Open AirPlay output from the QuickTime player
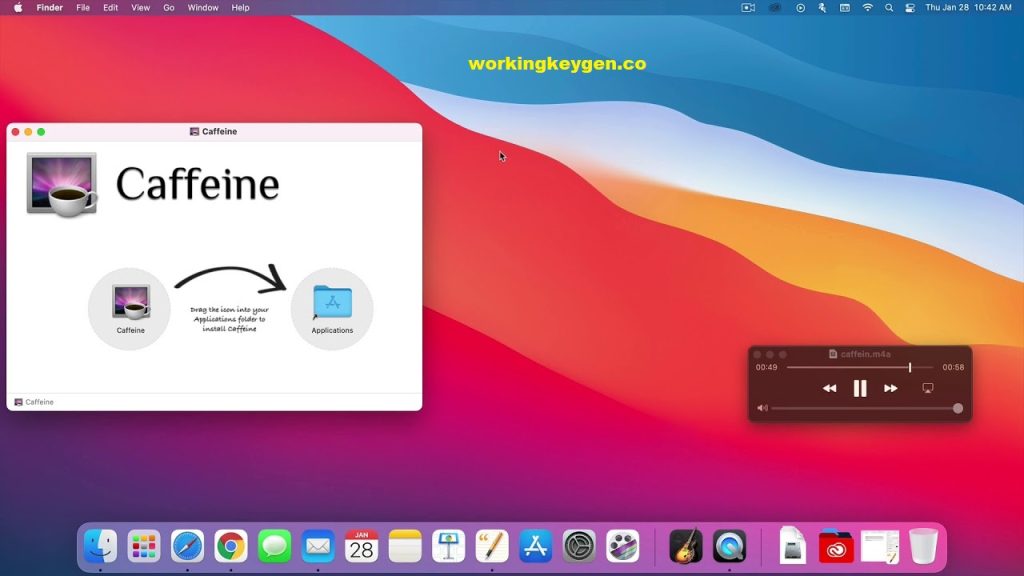Viewport: 1024px width, 576px height. tap(927, 388)
